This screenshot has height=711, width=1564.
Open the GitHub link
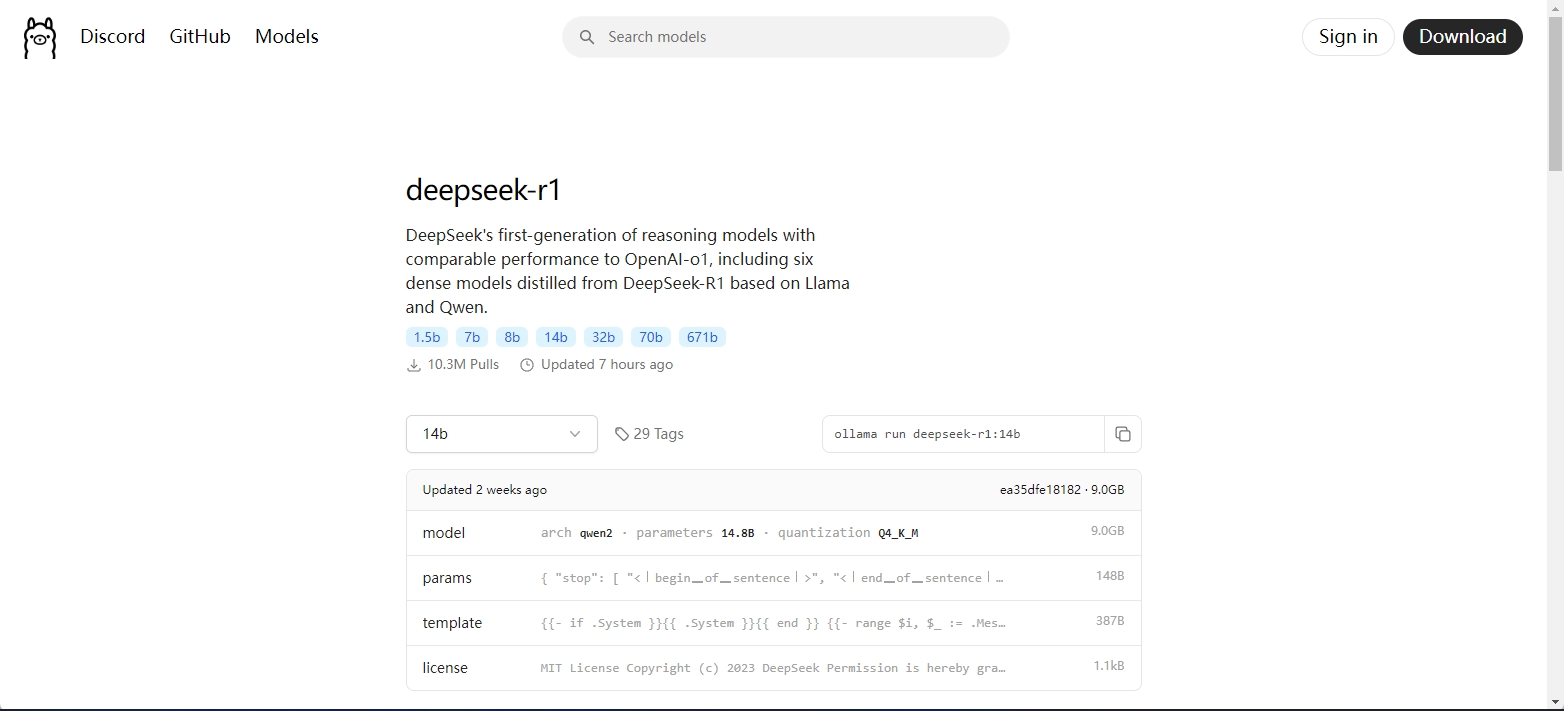[200, 36]
